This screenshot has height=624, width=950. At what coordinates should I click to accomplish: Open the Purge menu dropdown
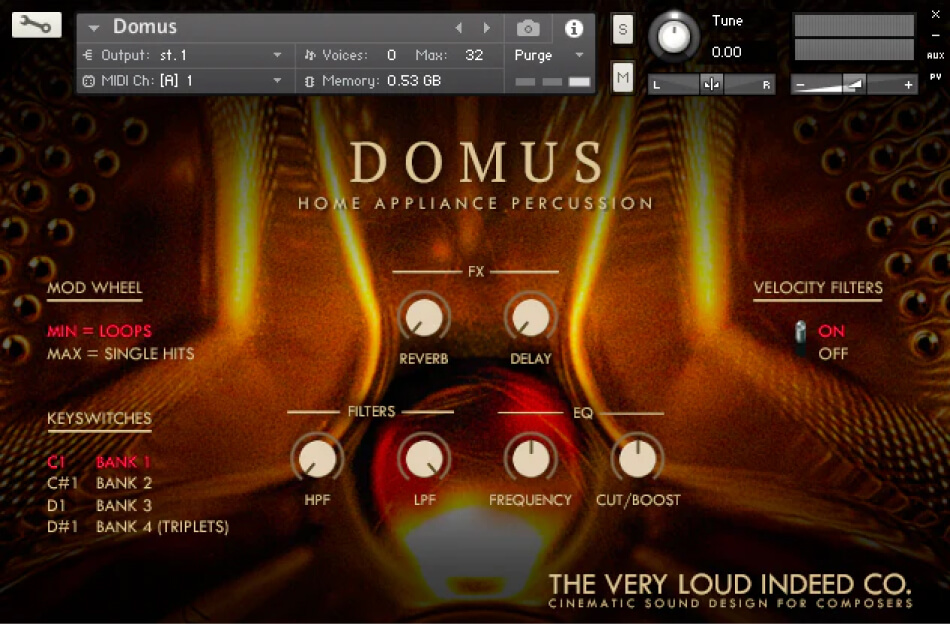(579, 55)
